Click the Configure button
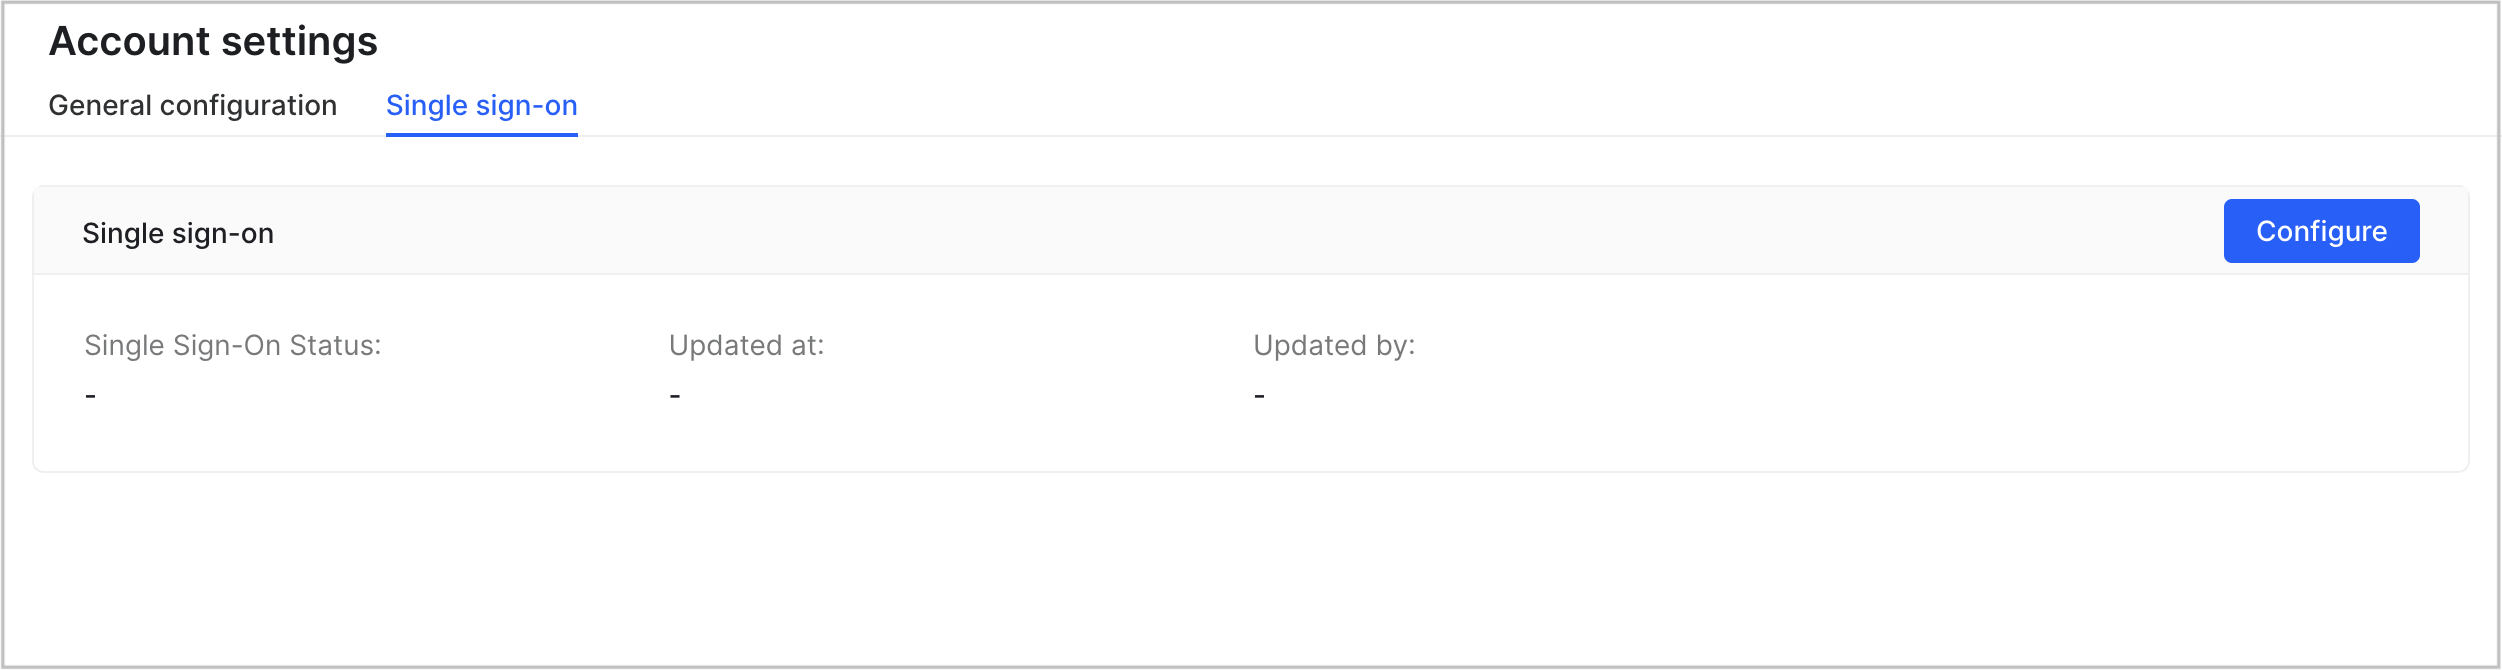Screen dimensions: 2502x670 2320,231
